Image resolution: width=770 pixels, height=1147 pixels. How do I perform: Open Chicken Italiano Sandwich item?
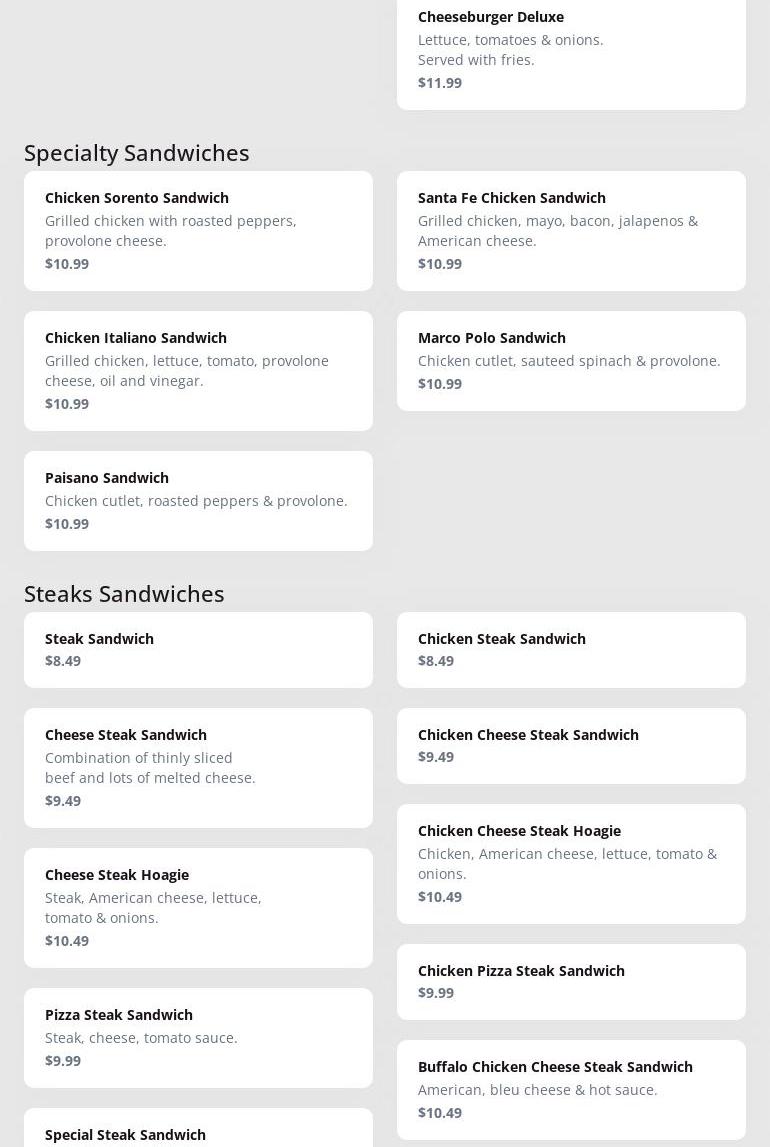(x=198, y=371)
